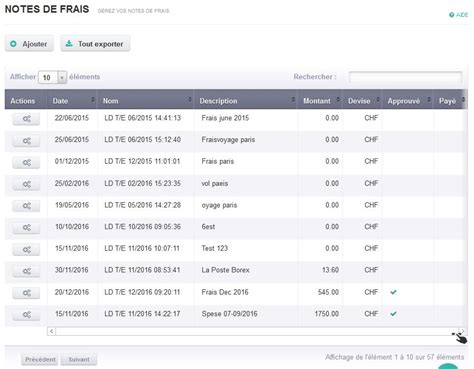Click description Spese 07-09/2016
Viewport: 474px width, 369px height.
point(229,314)
